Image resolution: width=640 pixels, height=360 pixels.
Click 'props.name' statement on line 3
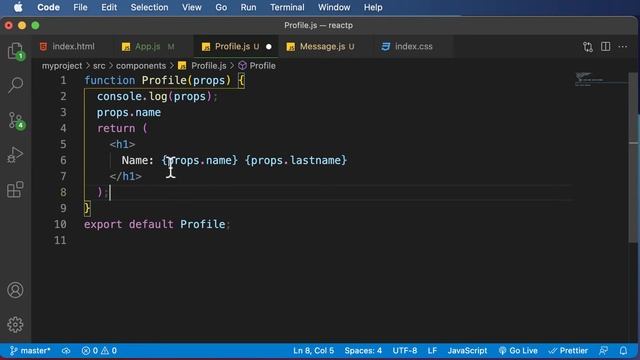click(129, 113)
